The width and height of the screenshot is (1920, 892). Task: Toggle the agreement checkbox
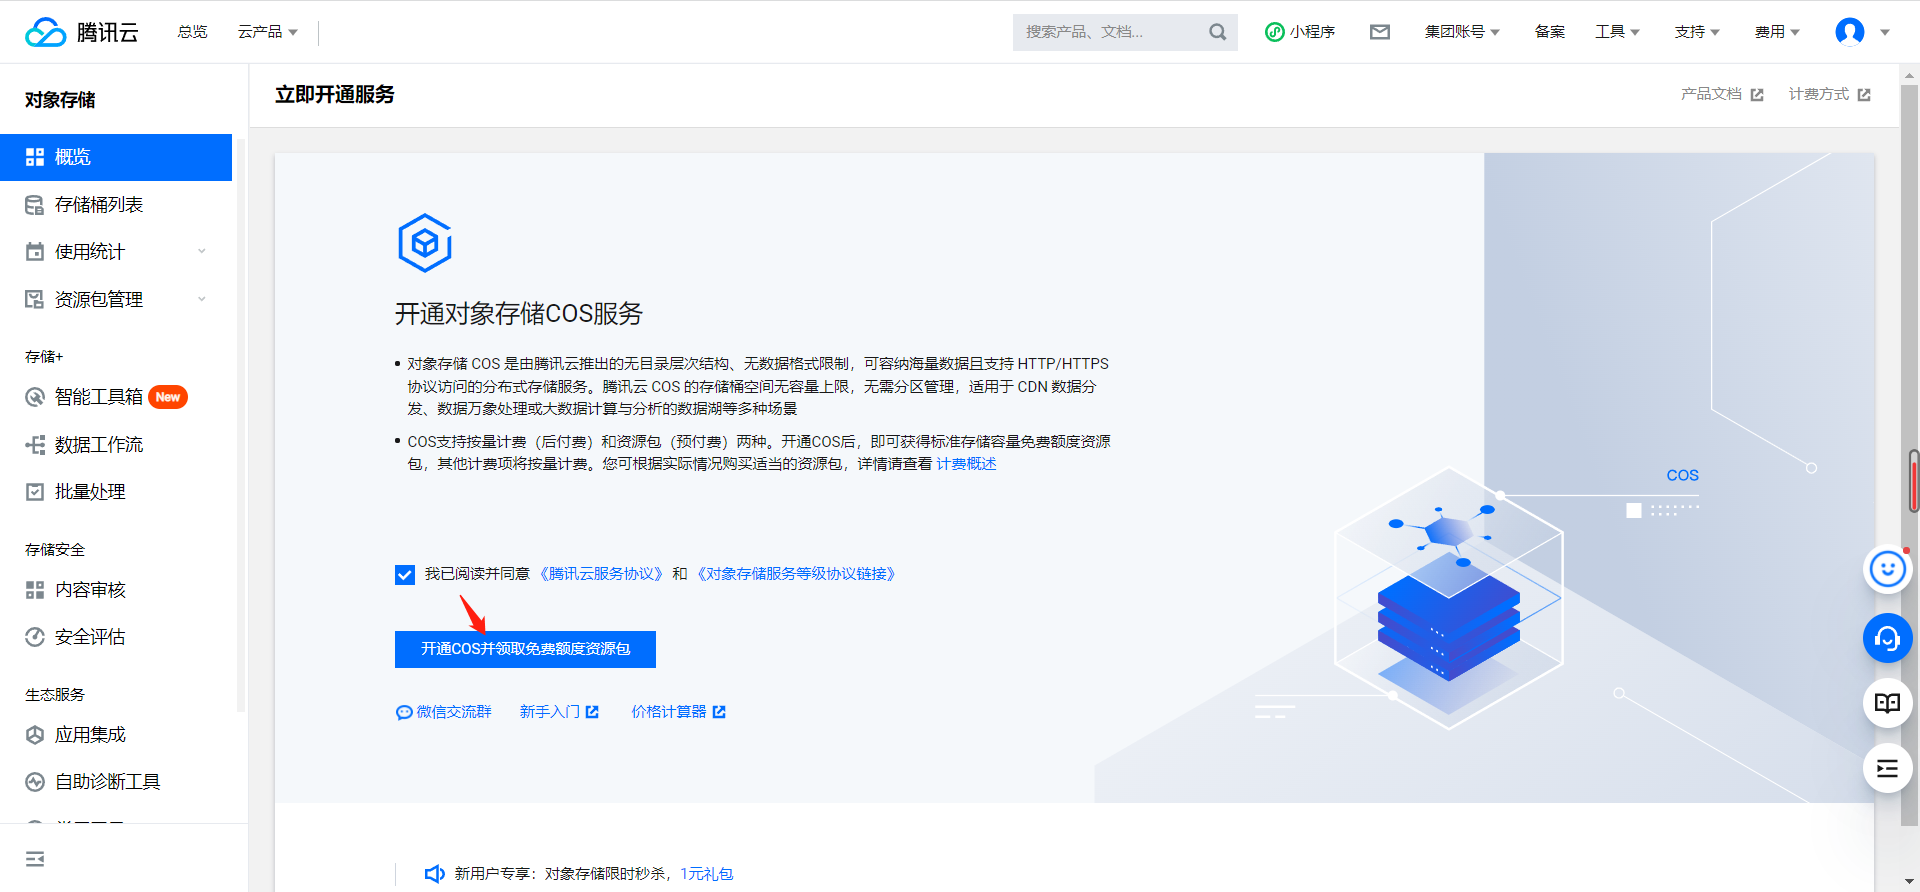click(x=405, y=575)
